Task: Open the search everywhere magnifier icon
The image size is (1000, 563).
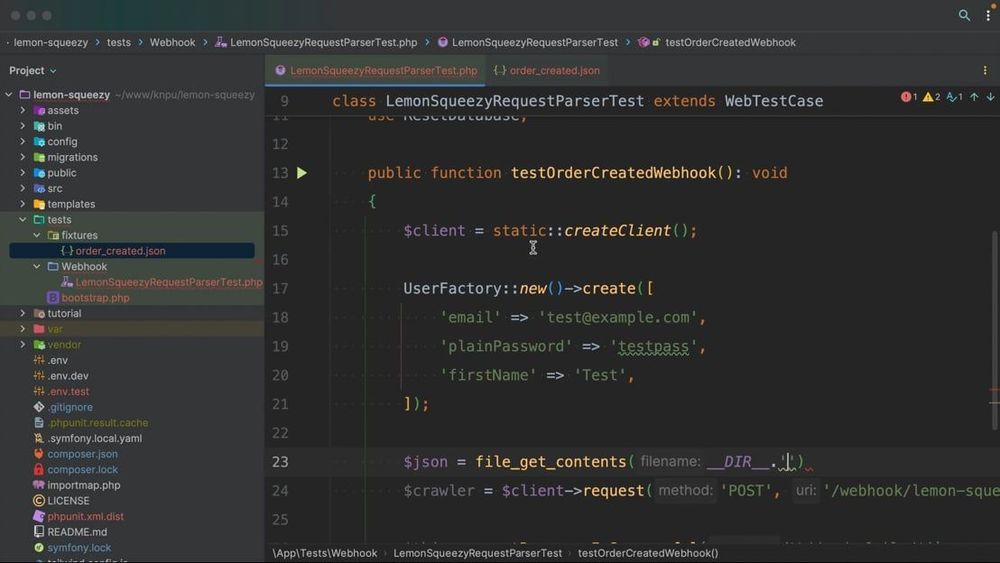Action: tap(964, 15)
